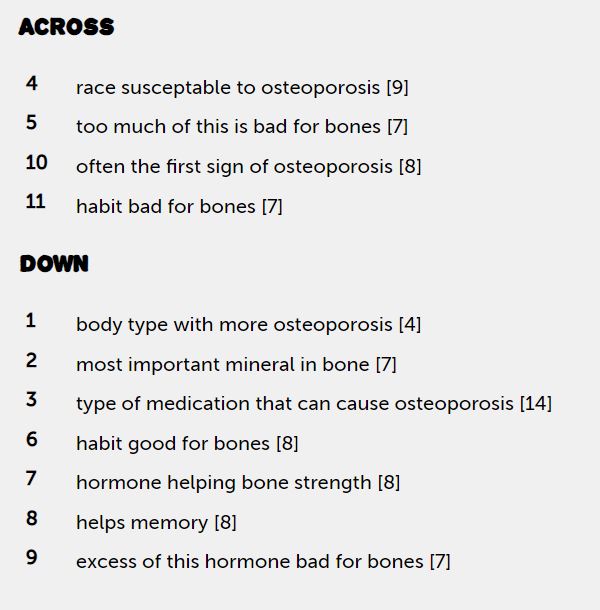The width and height of the screenshot is (600, 610).
Task: Click the 'habit bad for bones' clue
Action: (179, 207)
